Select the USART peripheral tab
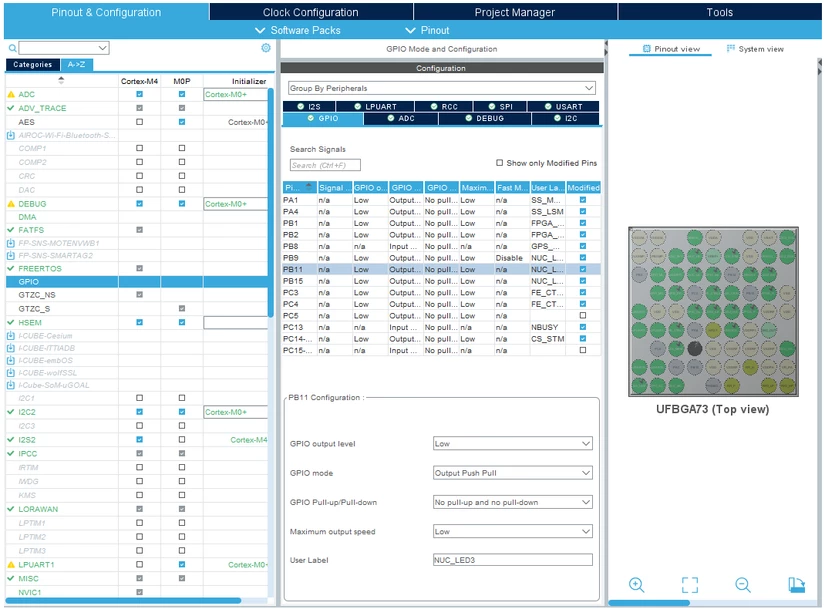The width and height of the screenshot is (825, 609). point(564,106)
